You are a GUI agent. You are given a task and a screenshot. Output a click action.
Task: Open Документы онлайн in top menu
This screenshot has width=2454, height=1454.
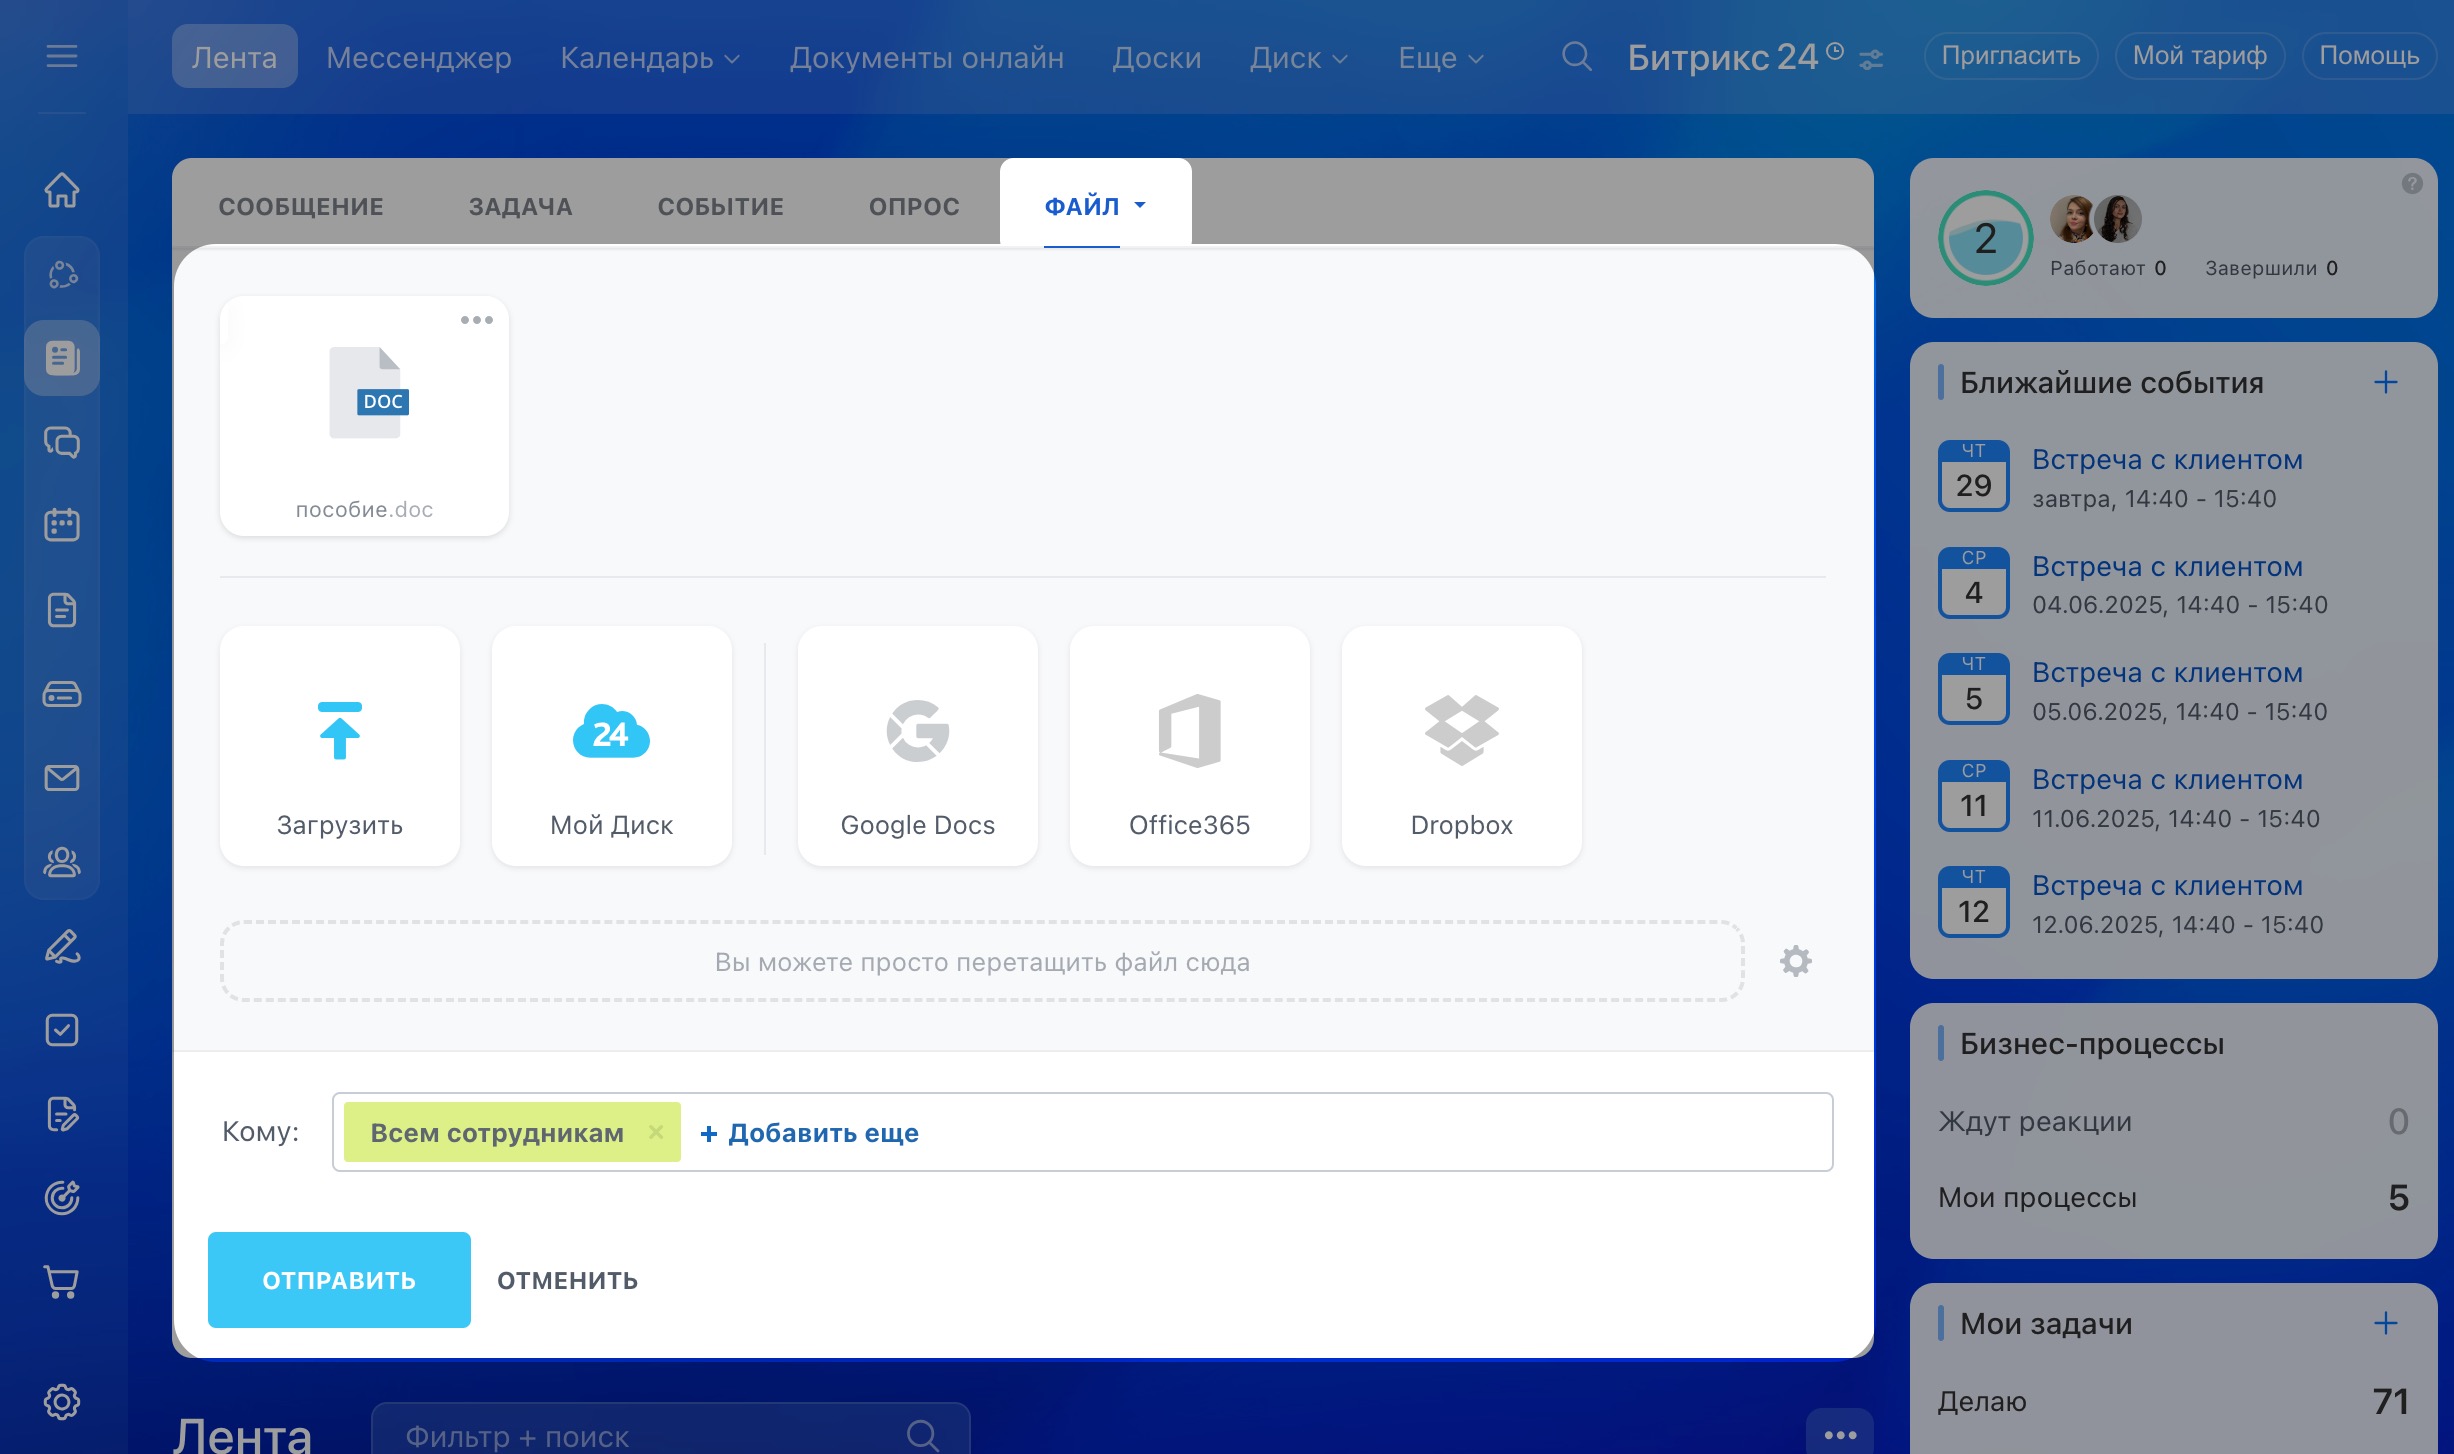[x=927, y=57]
